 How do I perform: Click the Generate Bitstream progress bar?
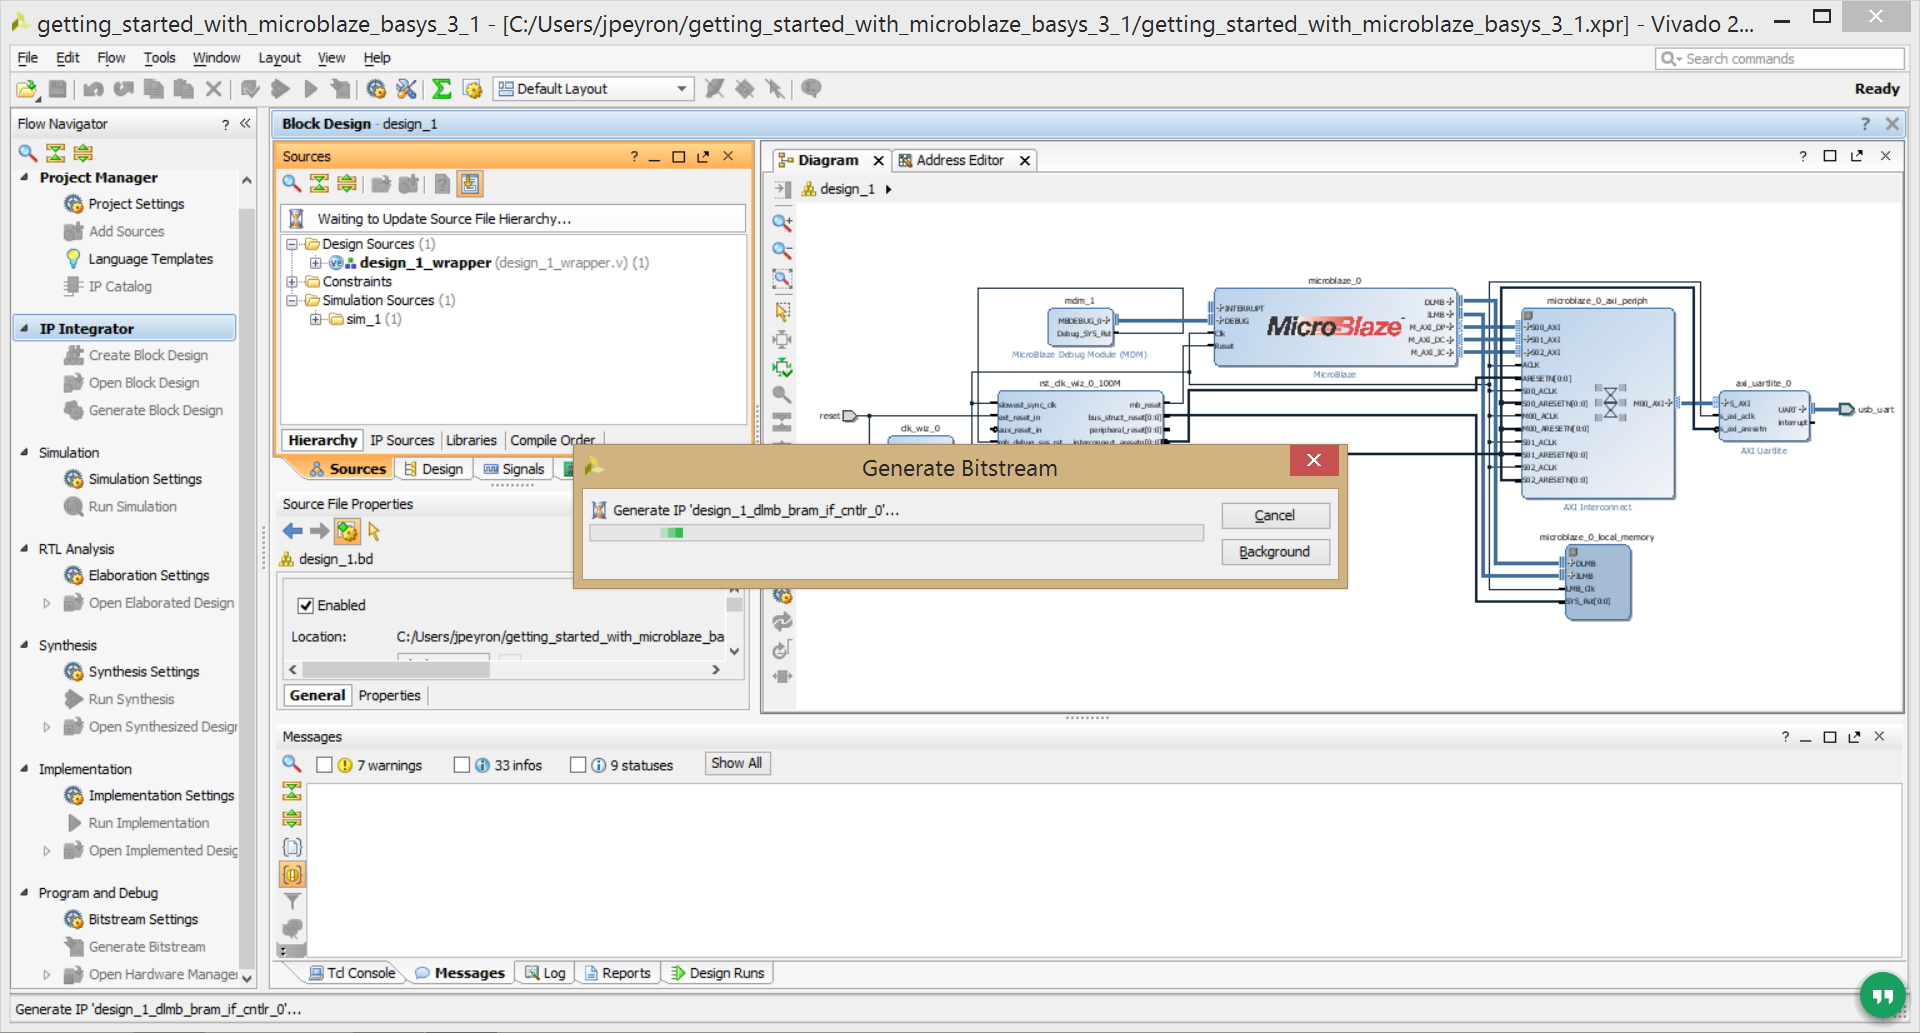tap(896, 533)
